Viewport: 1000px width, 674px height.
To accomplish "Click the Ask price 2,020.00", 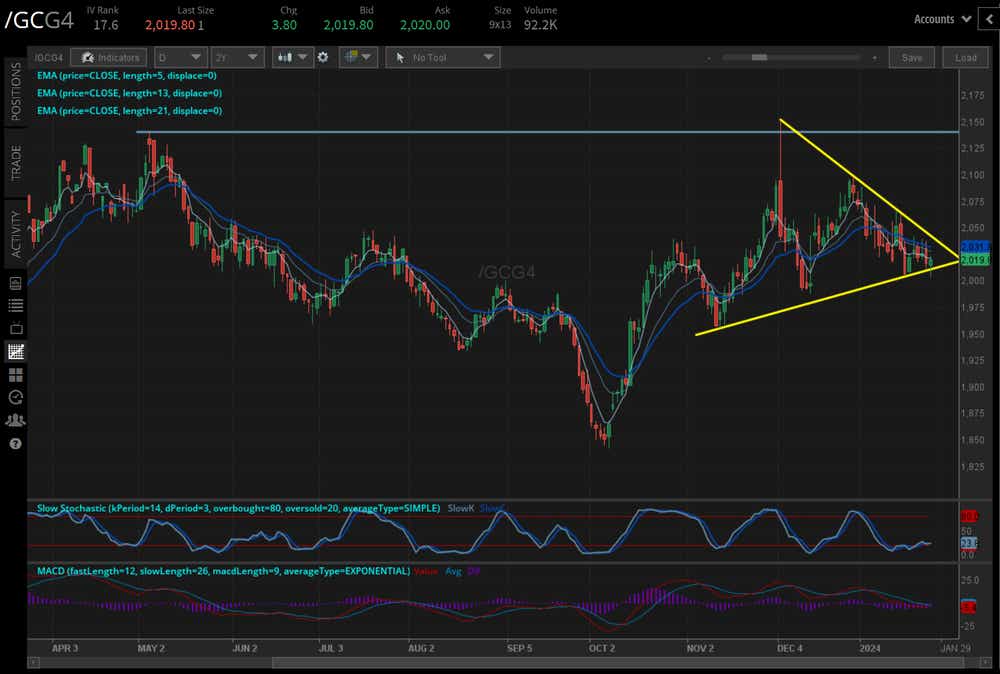I will pyautogui.click(x=425, y=25).
